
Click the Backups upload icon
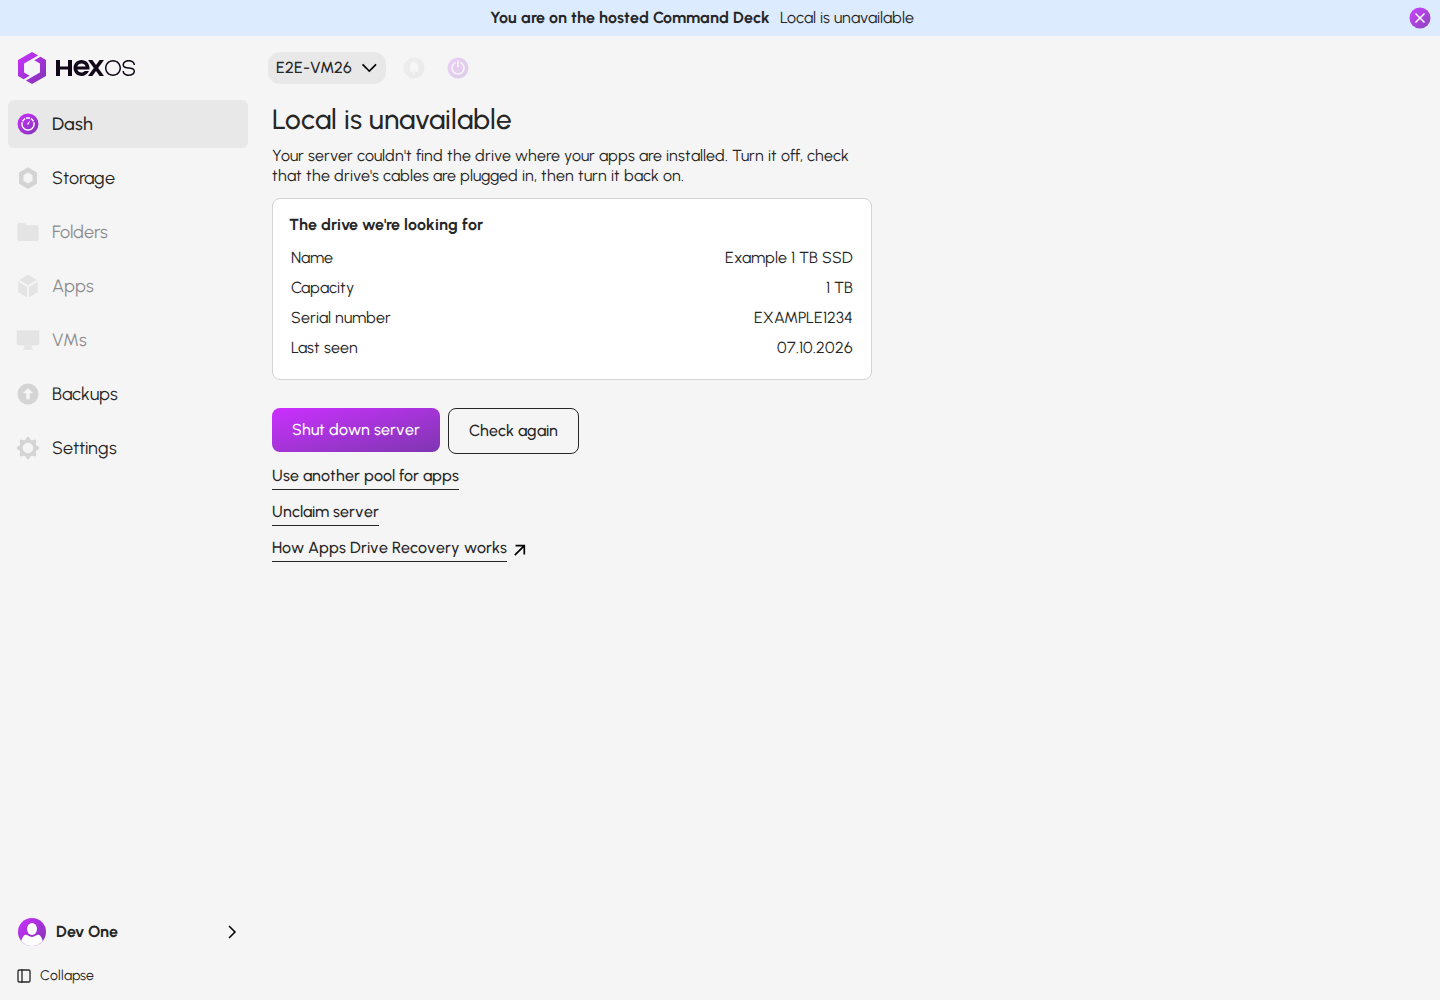click(28, 394)
